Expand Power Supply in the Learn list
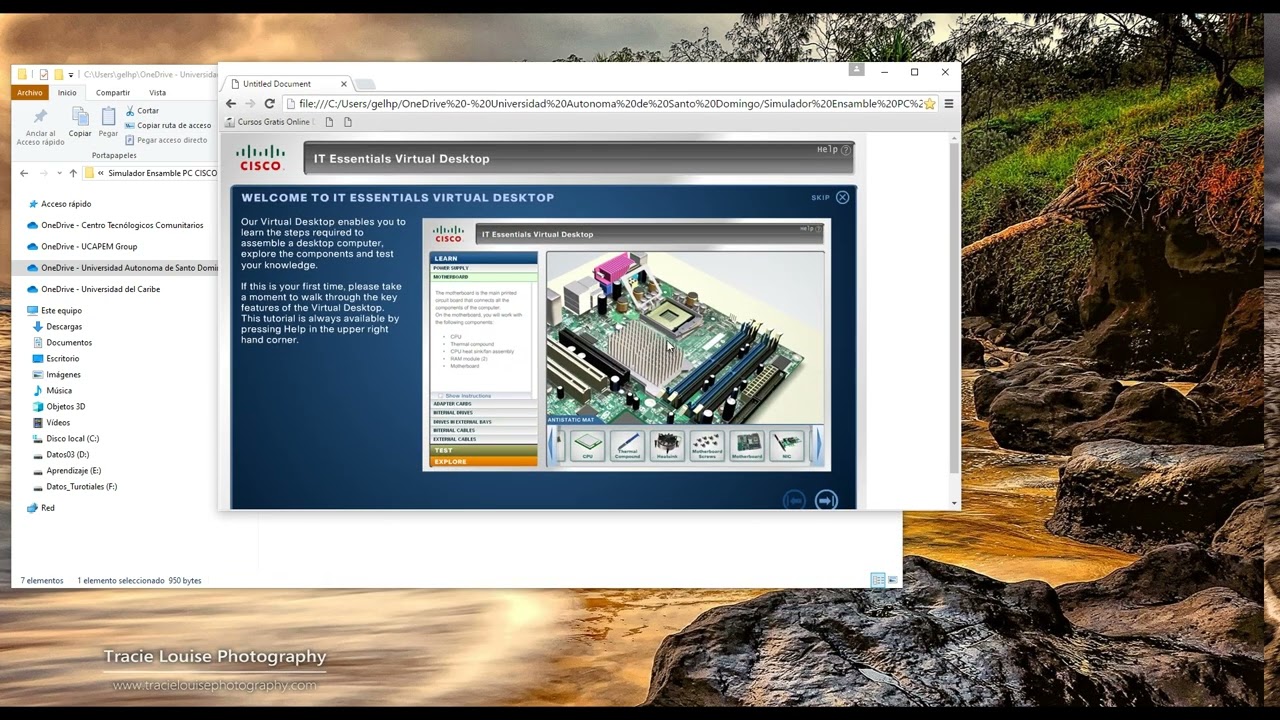This screenshot has height=720, width=1280. (x=484, y=268)
